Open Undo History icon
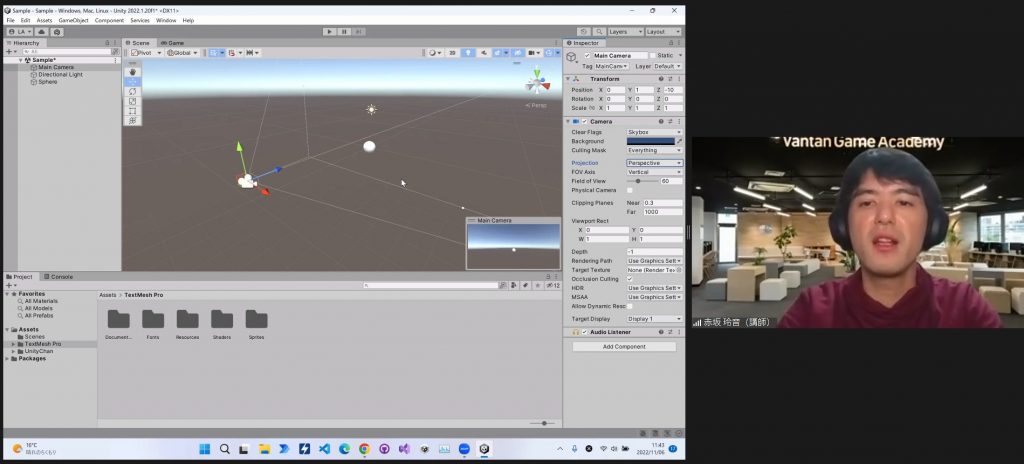Image resolution: width=1024 pixels, height=464 pixels. 584,31
